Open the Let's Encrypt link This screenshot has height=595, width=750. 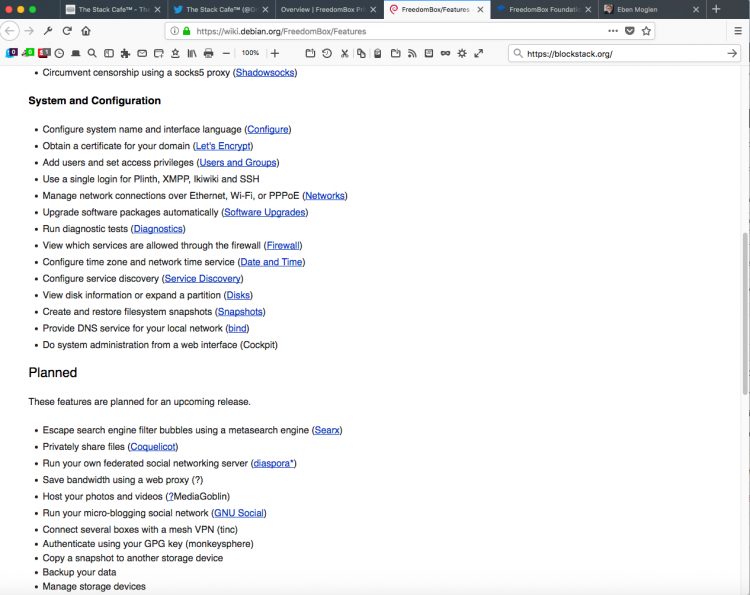coord(223,146)
